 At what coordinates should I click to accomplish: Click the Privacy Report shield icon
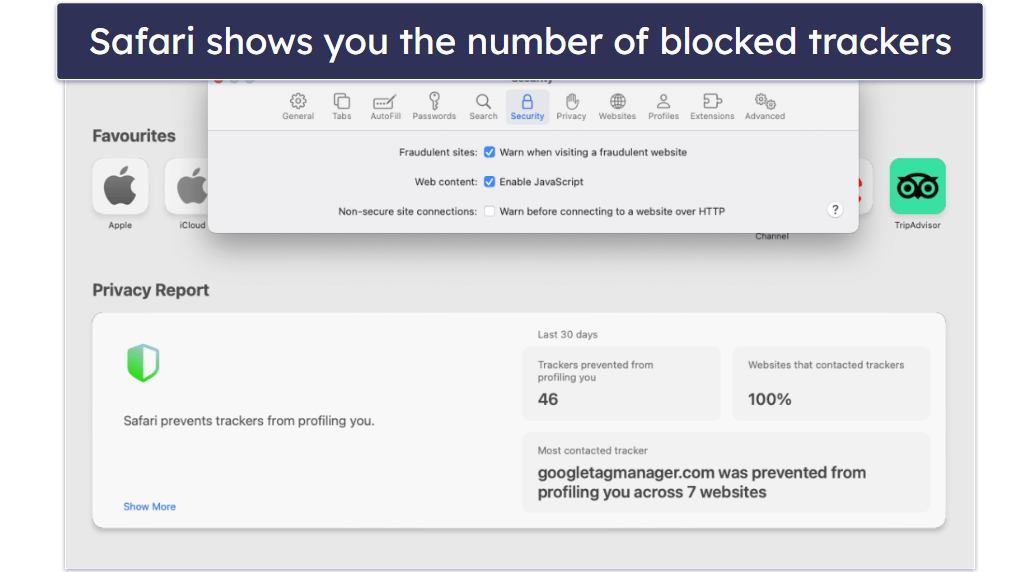143,363
